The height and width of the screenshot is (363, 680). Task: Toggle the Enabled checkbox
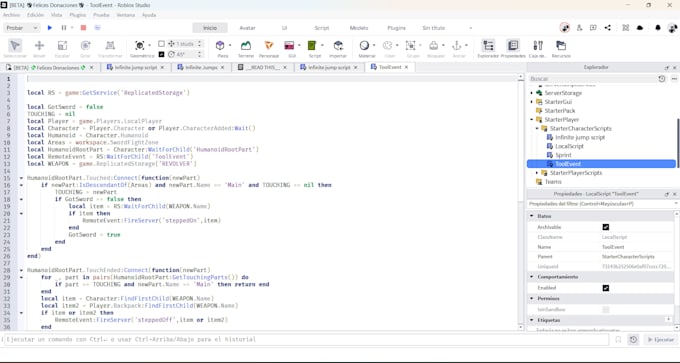(x=606, y=288)
